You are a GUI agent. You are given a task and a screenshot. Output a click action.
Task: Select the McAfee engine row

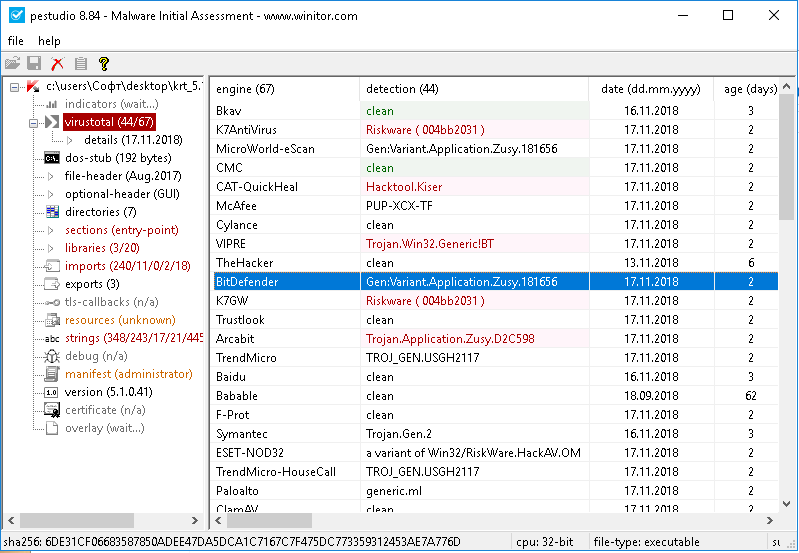coord(494,206)
